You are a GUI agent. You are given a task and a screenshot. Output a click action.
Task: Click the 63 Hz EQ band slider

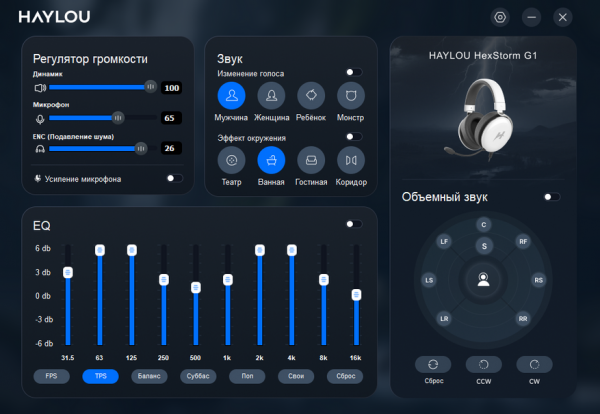coord(100,250)
